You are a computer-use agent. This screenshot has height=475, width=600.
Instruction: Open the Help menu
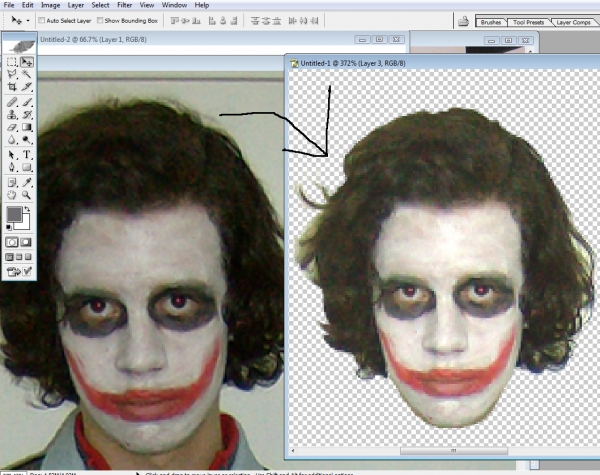click(x=202, y=5)
